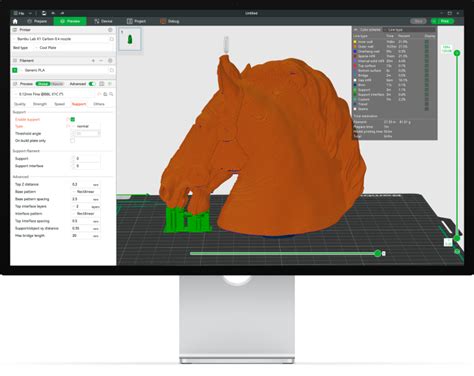Viewport: 474px width, 376px height.
Task: Click the redo arrow in title bar
Action: click(x=62, y=13)
